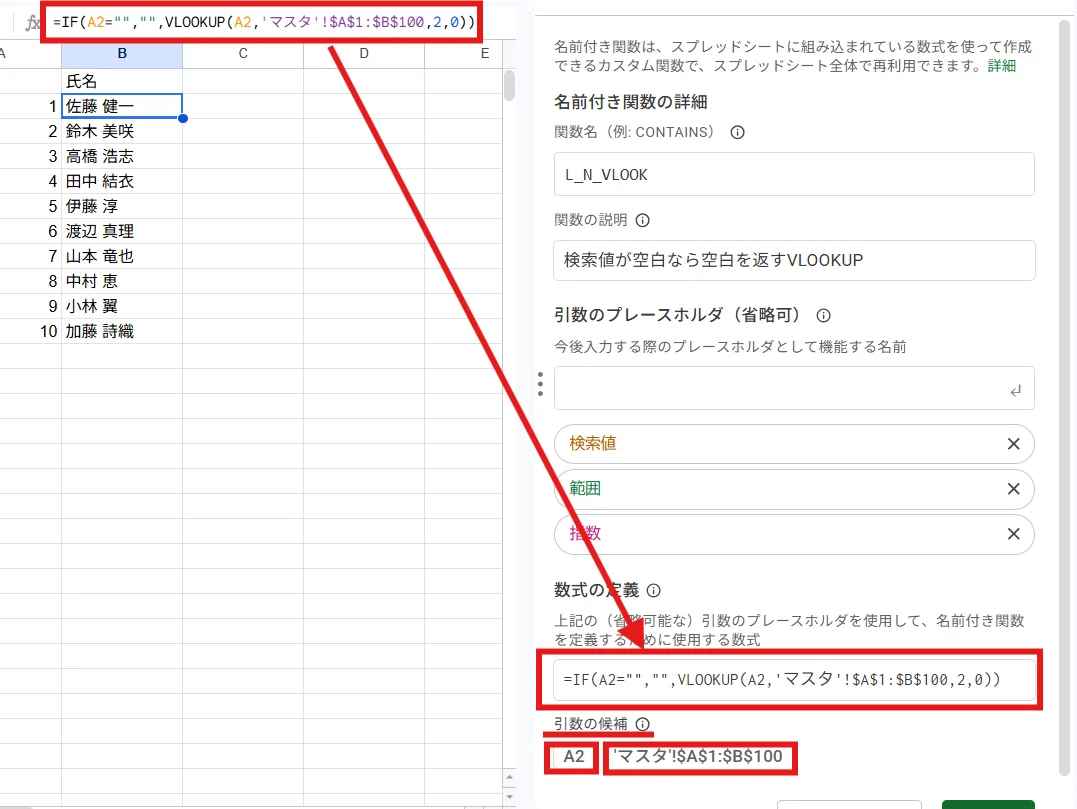The image size is (1077, 809).
Task: Select cell containing 高橋 浩志
Action: pos(122,157)
